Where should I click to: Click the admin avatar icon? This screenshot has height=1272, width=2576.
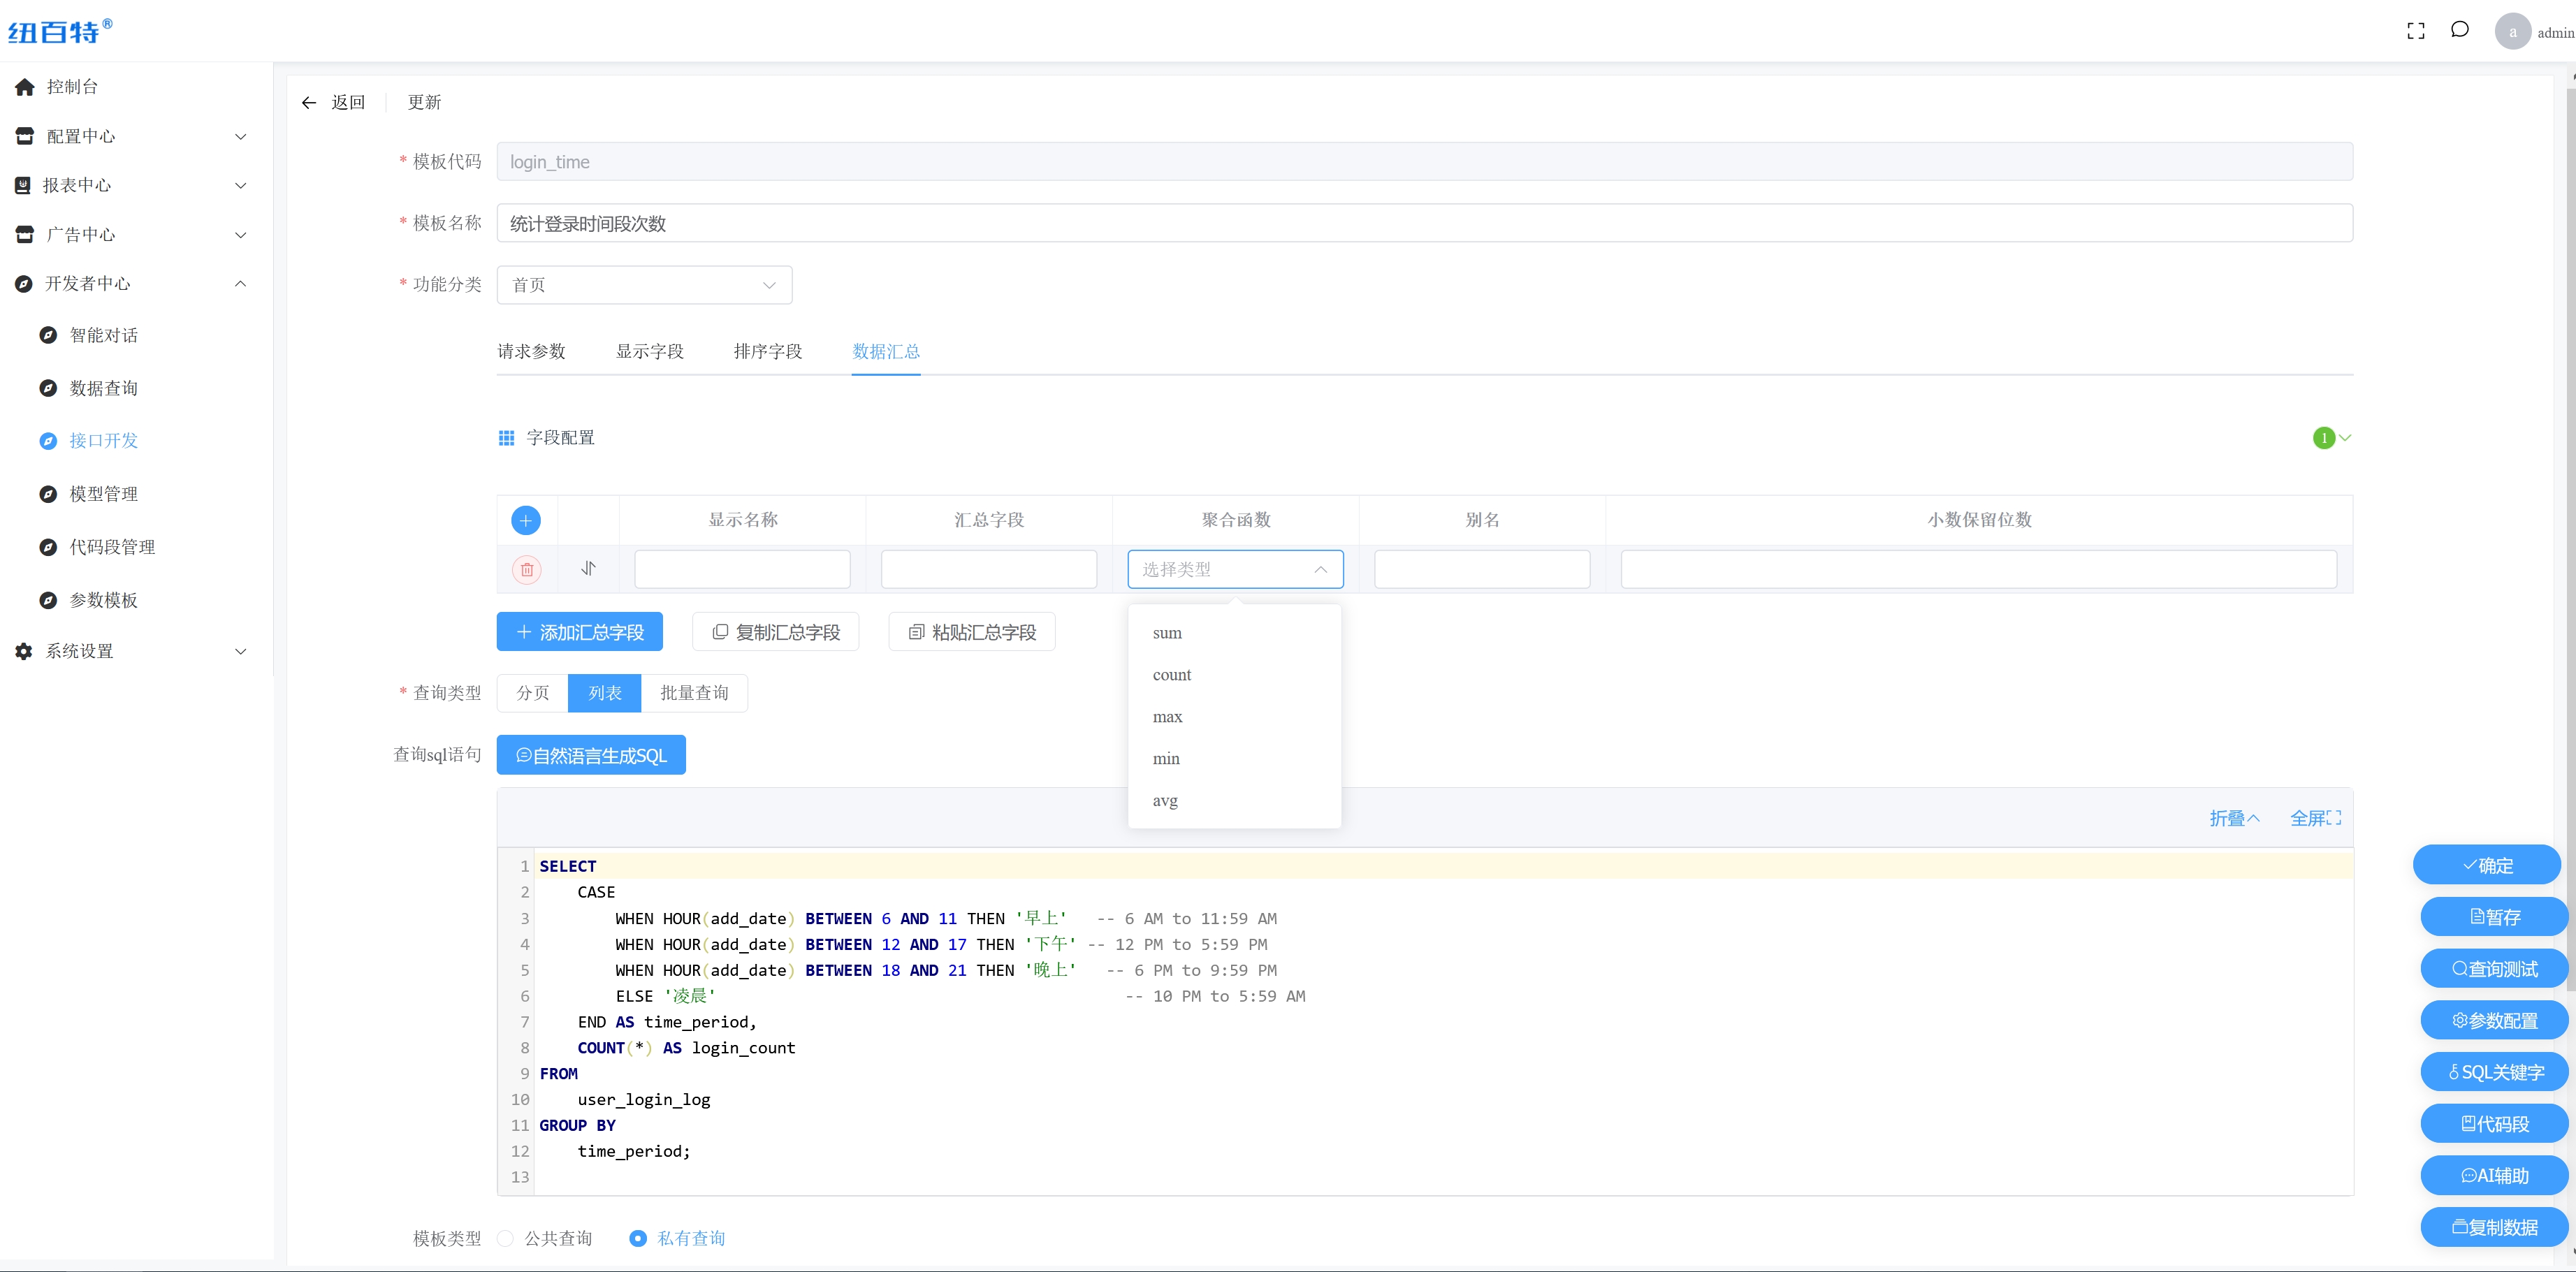coord(2512,31)
